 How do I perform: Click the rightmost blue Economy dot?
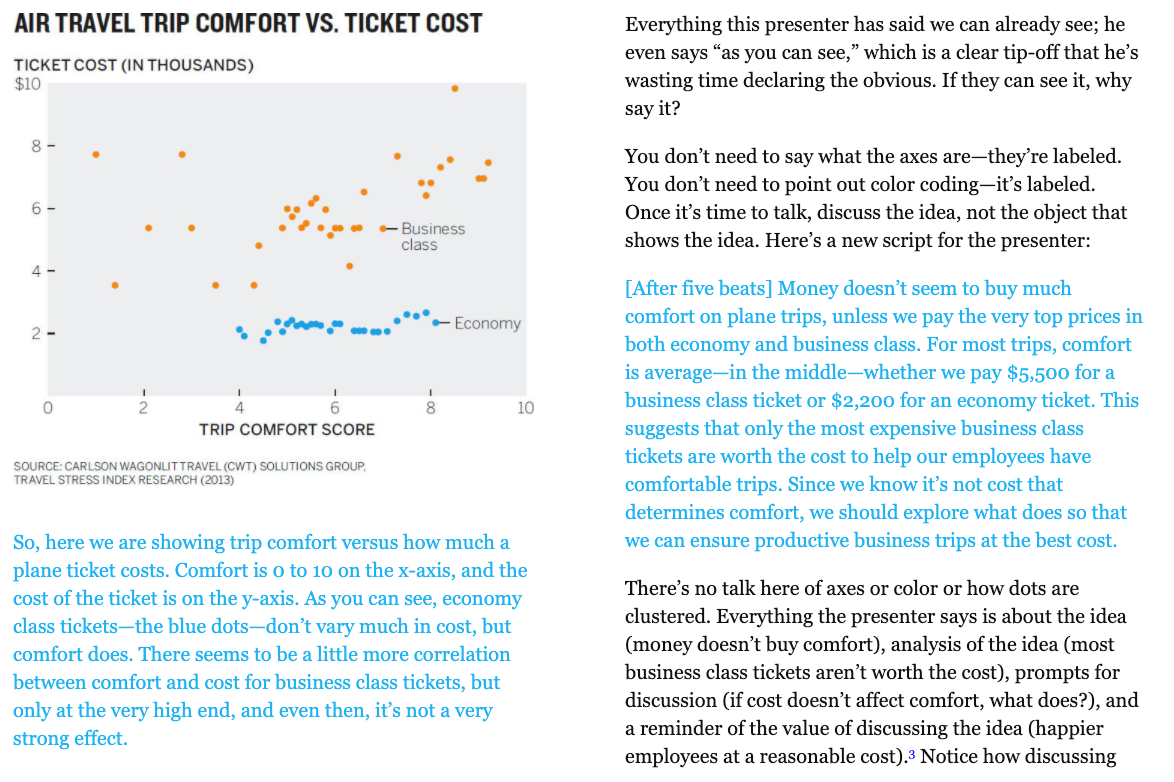(x=436, y=322)
